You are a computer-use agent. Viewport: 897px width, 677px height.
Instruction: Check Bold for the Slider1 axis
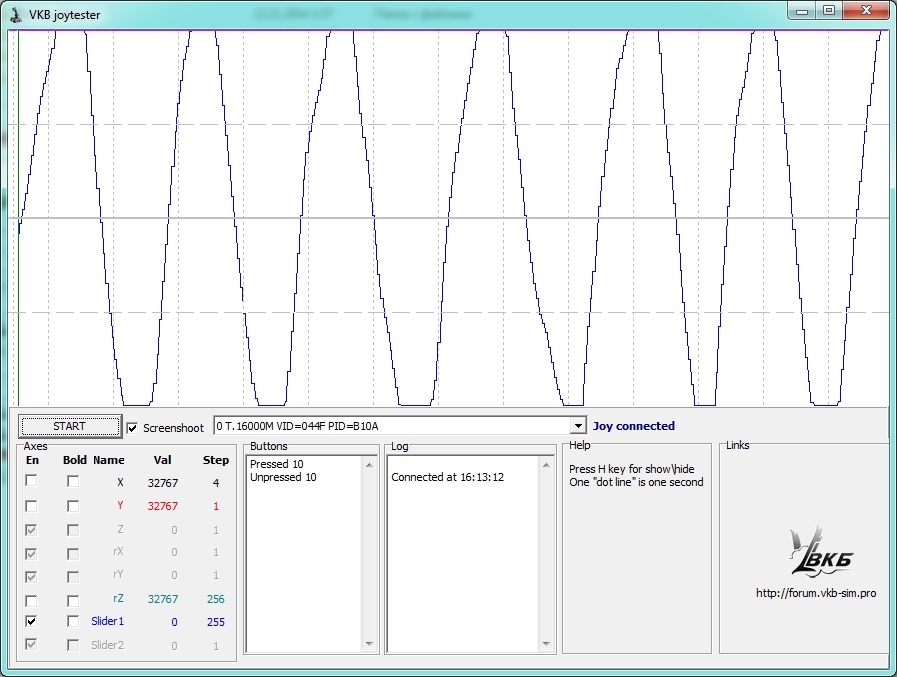pos(73,622)
